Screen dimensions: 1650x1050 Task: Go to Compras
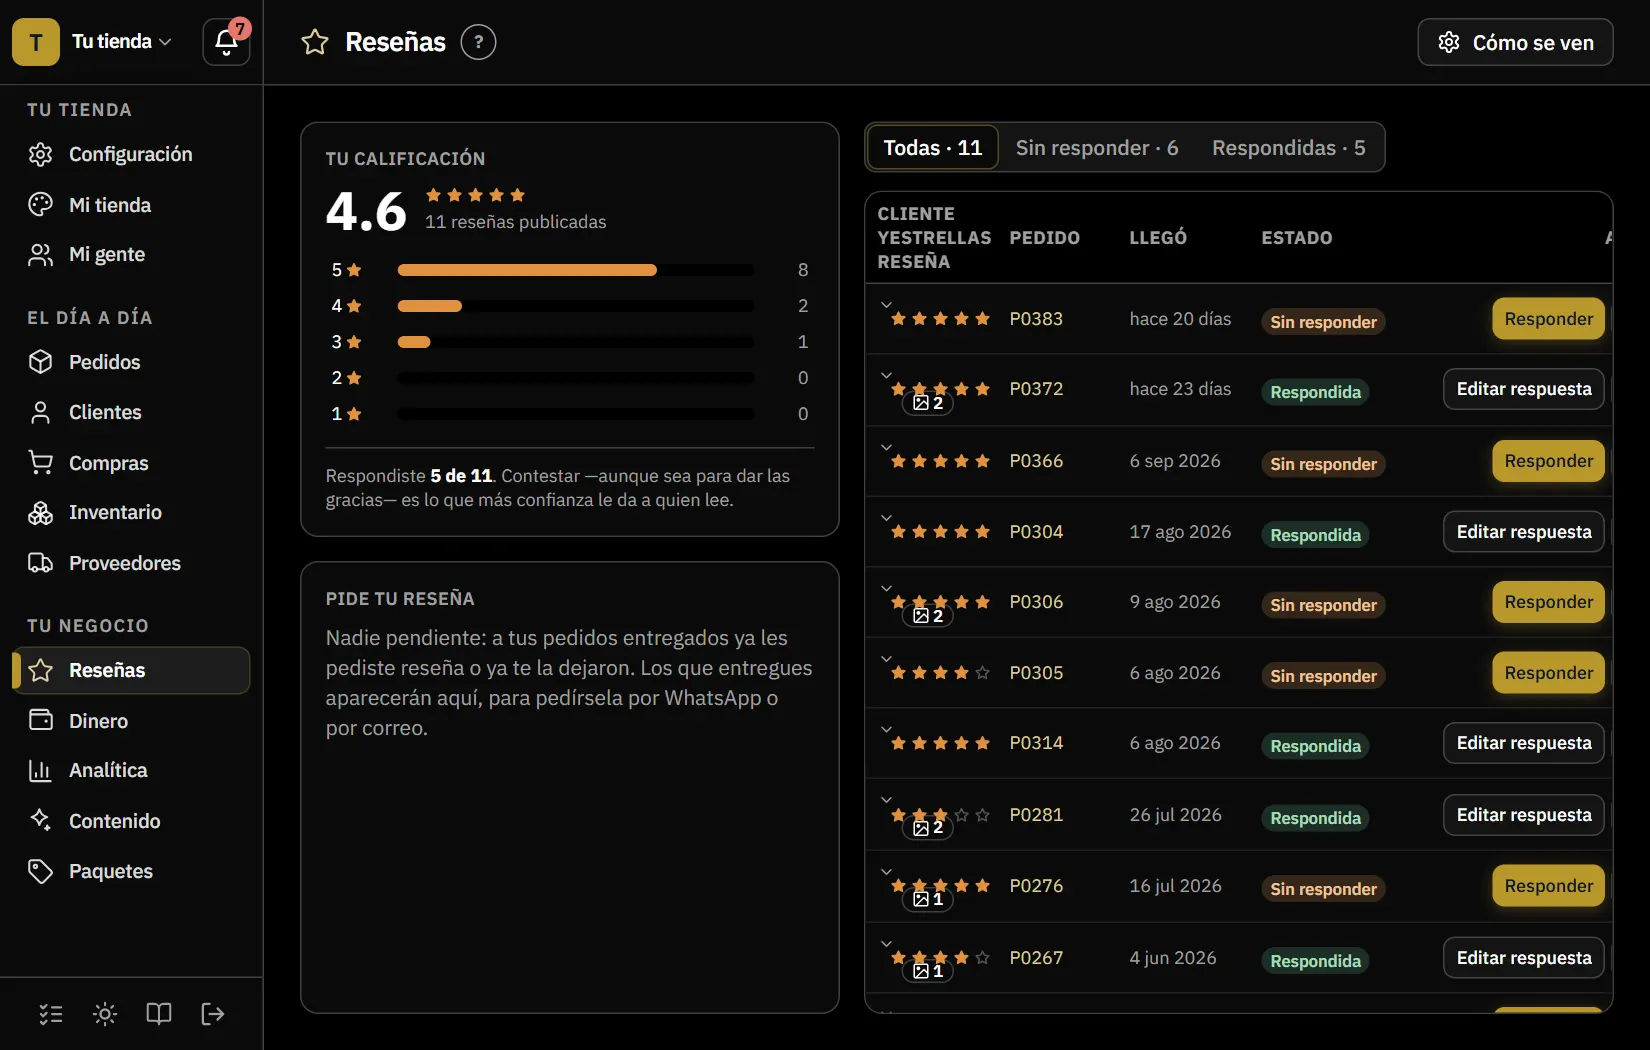pyautogui.click(x=131, y=463)
